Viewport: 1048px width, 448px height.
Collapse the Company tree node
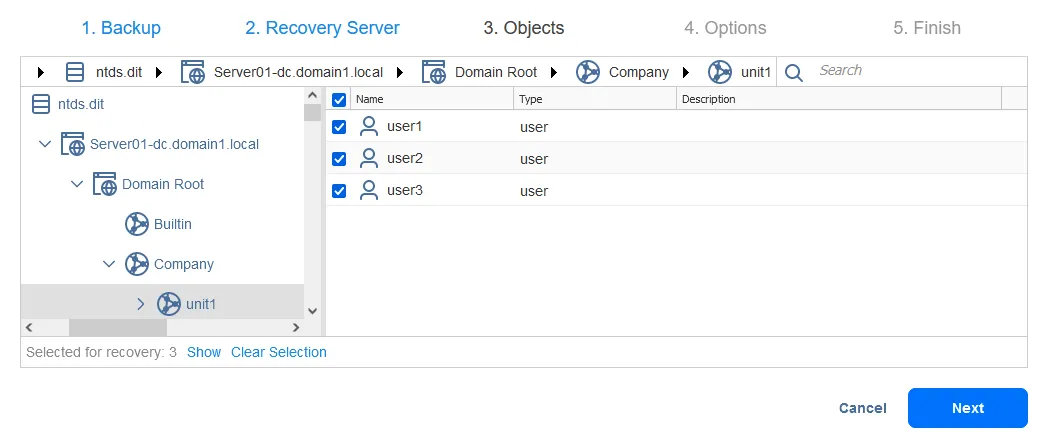[109, 264]
